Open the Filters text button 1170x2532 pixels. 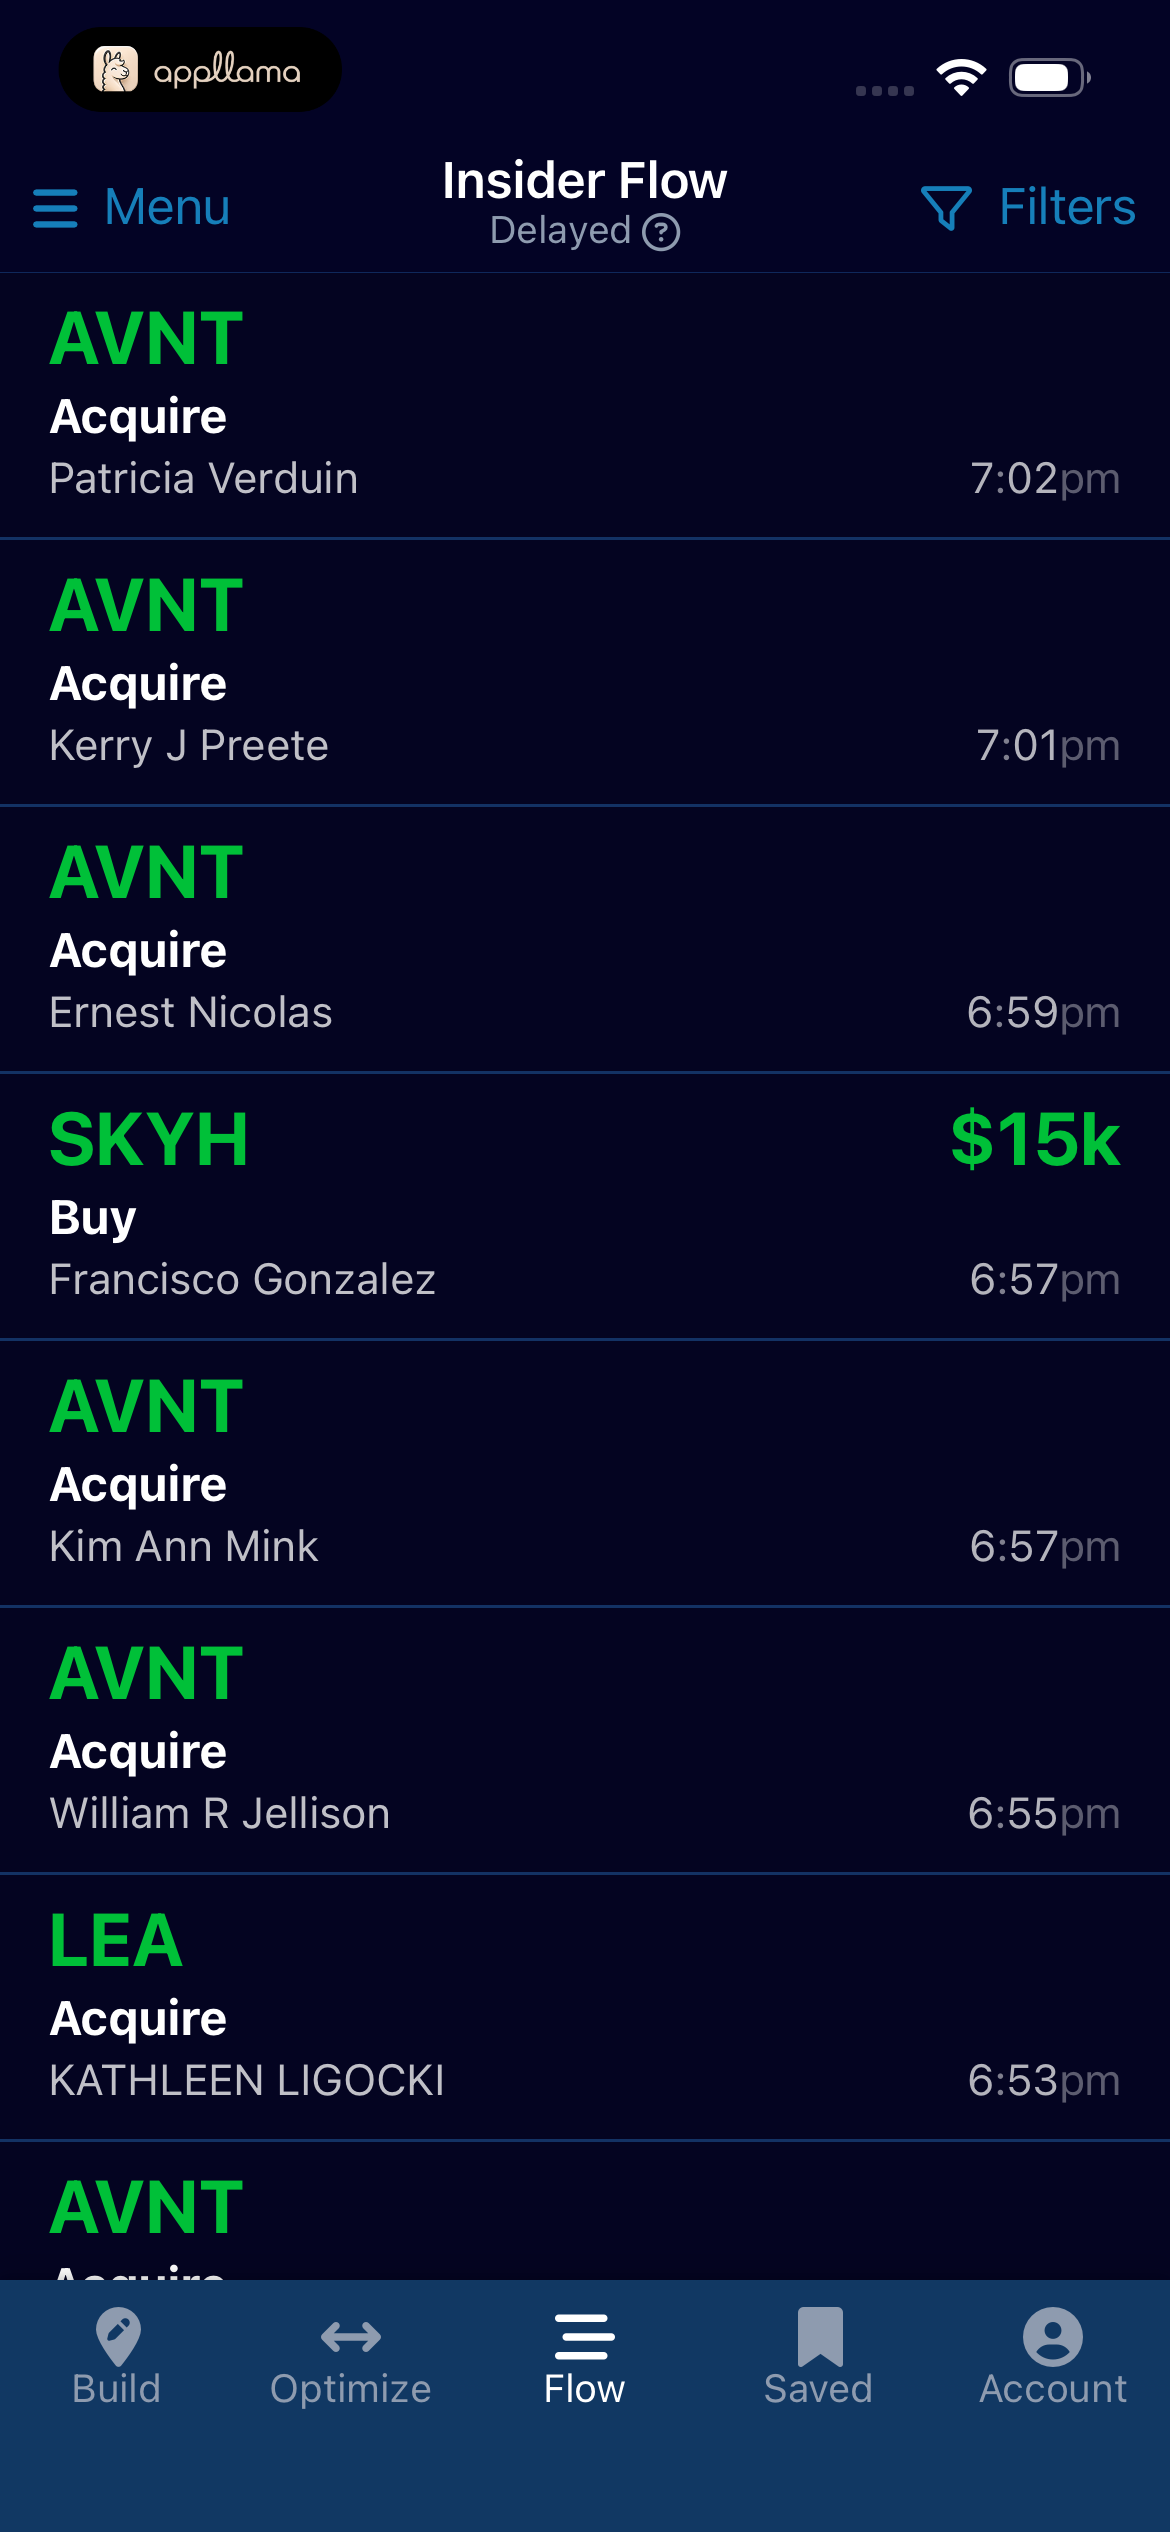[x=1067, y=208]
